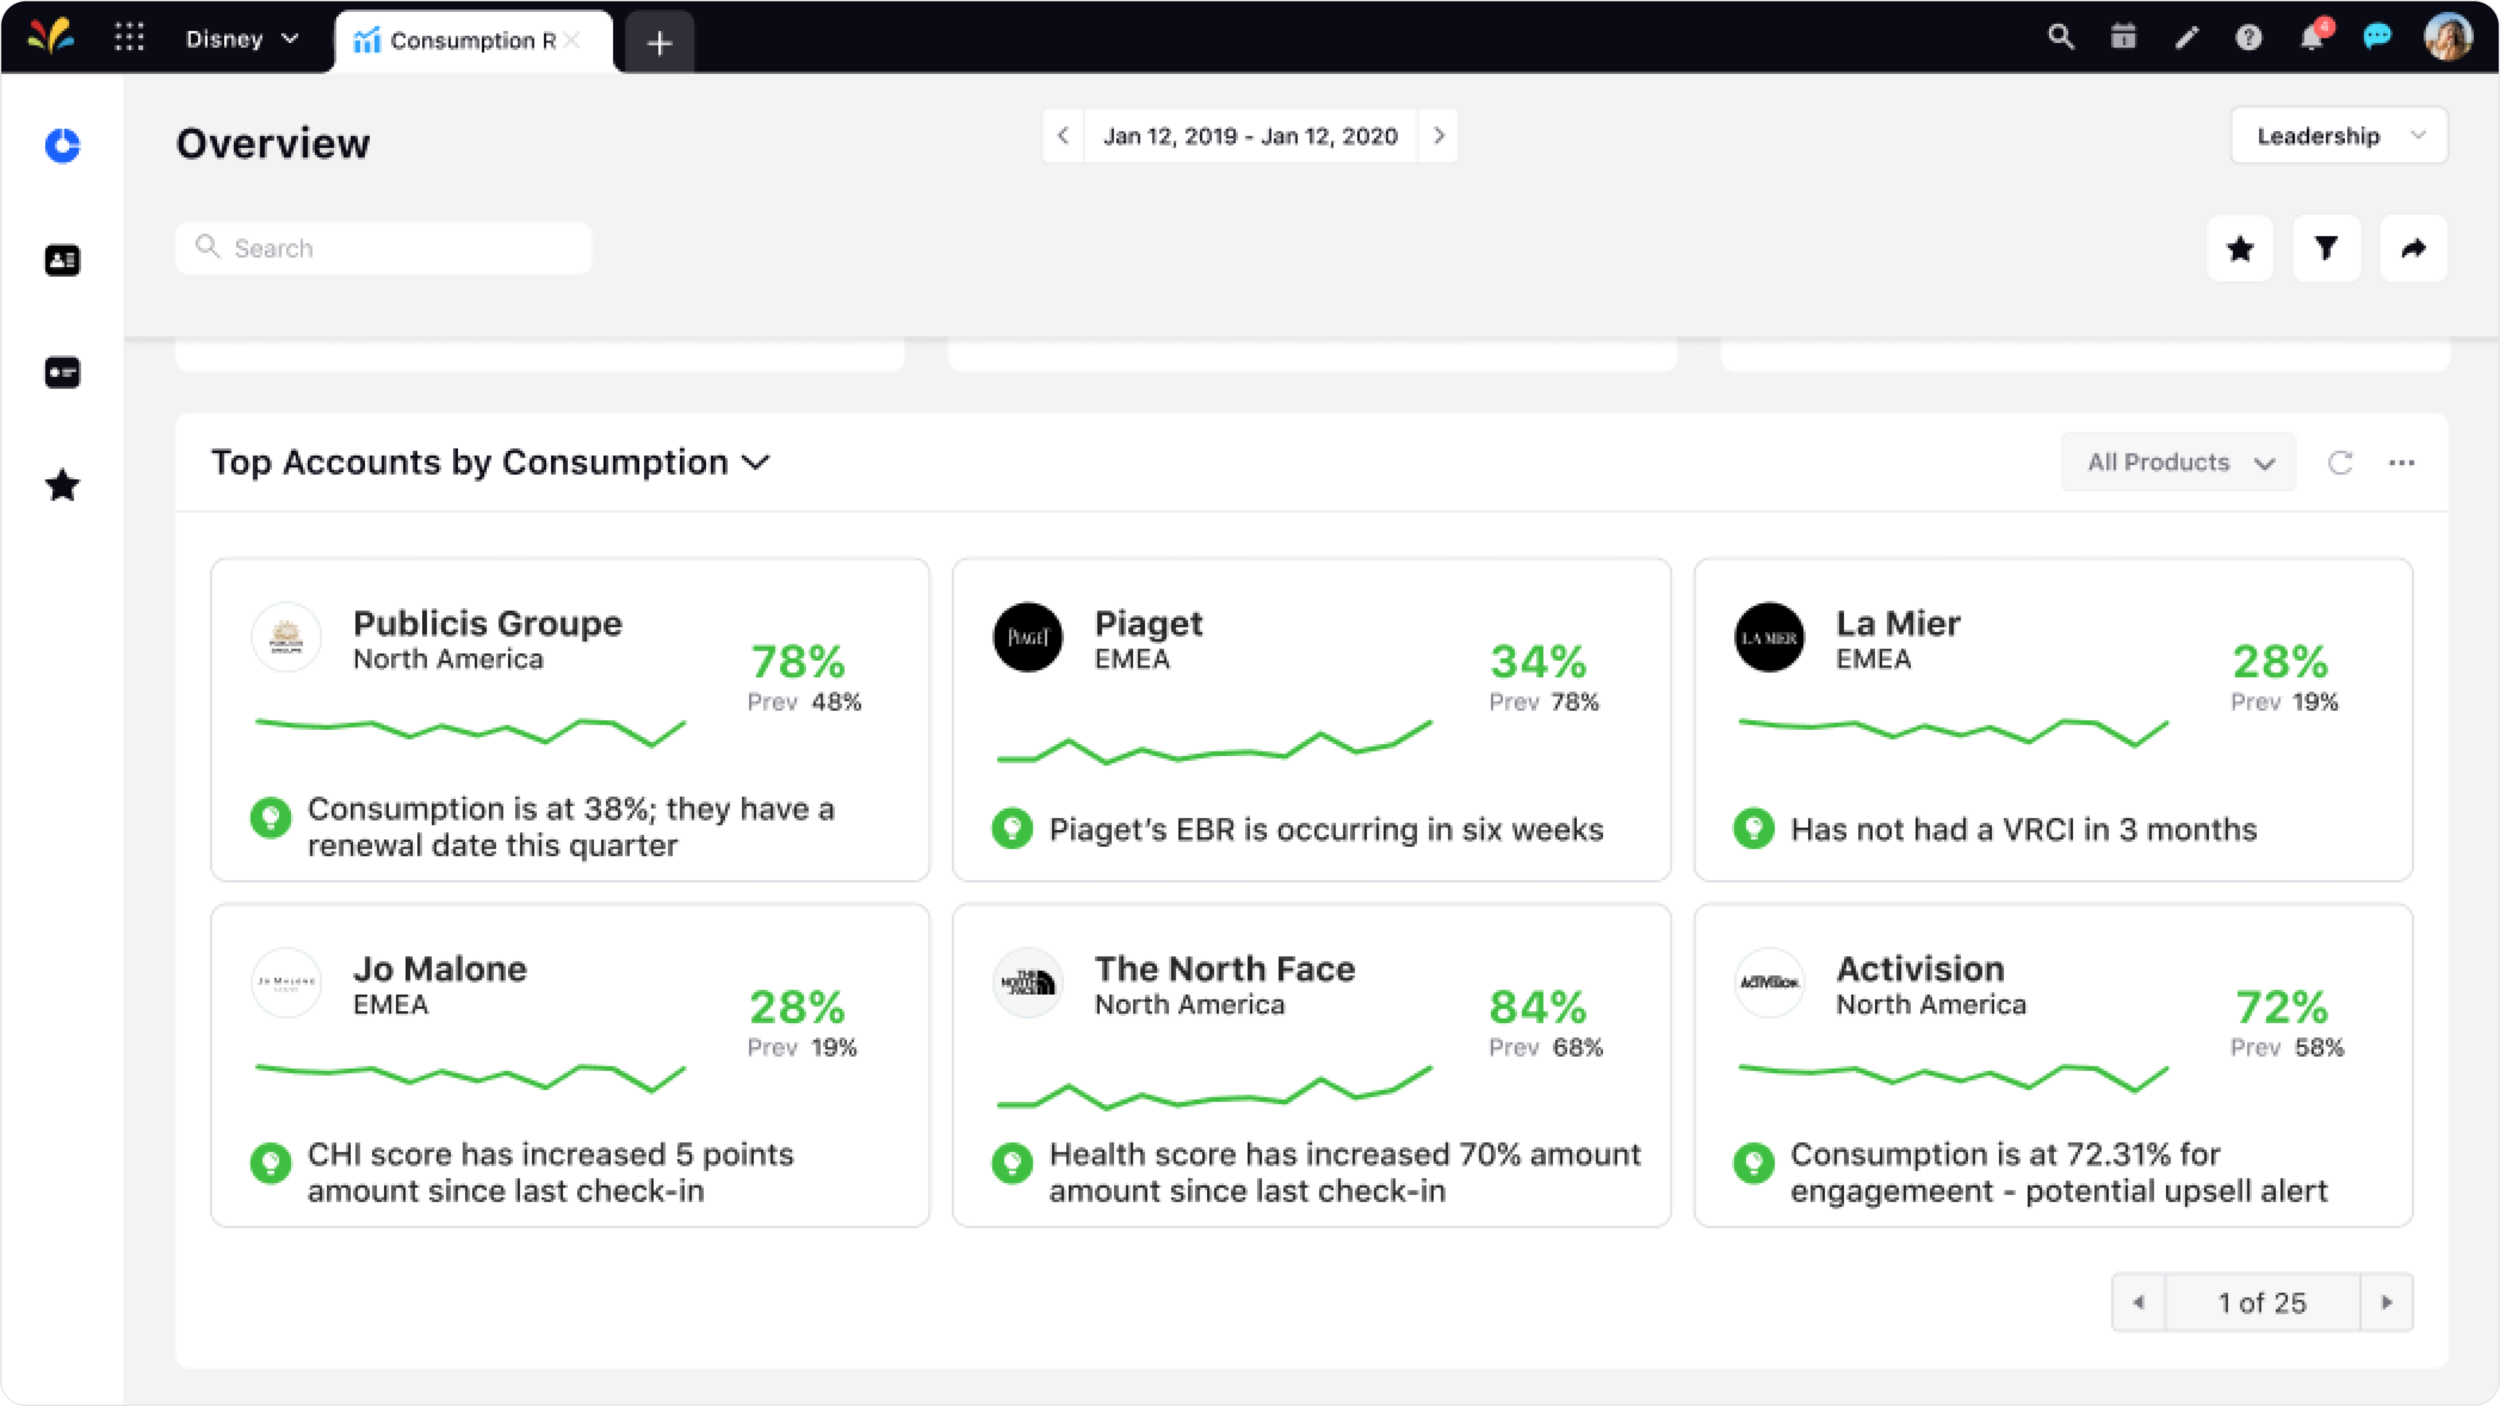The height and width of the screenshot is (1406, 2500).
Task: Close the Consumption R tab
Action: (x=572, y=40)
